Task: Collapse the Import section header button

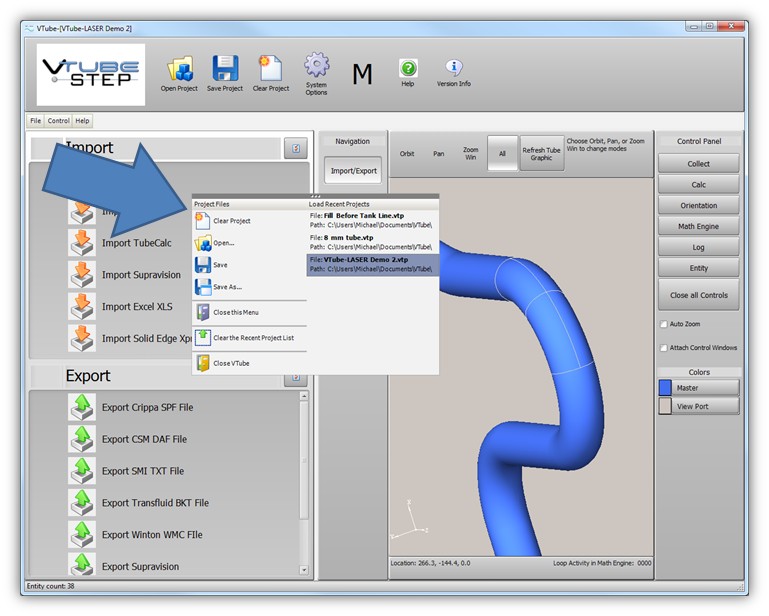Action: [x=294, y=149]
